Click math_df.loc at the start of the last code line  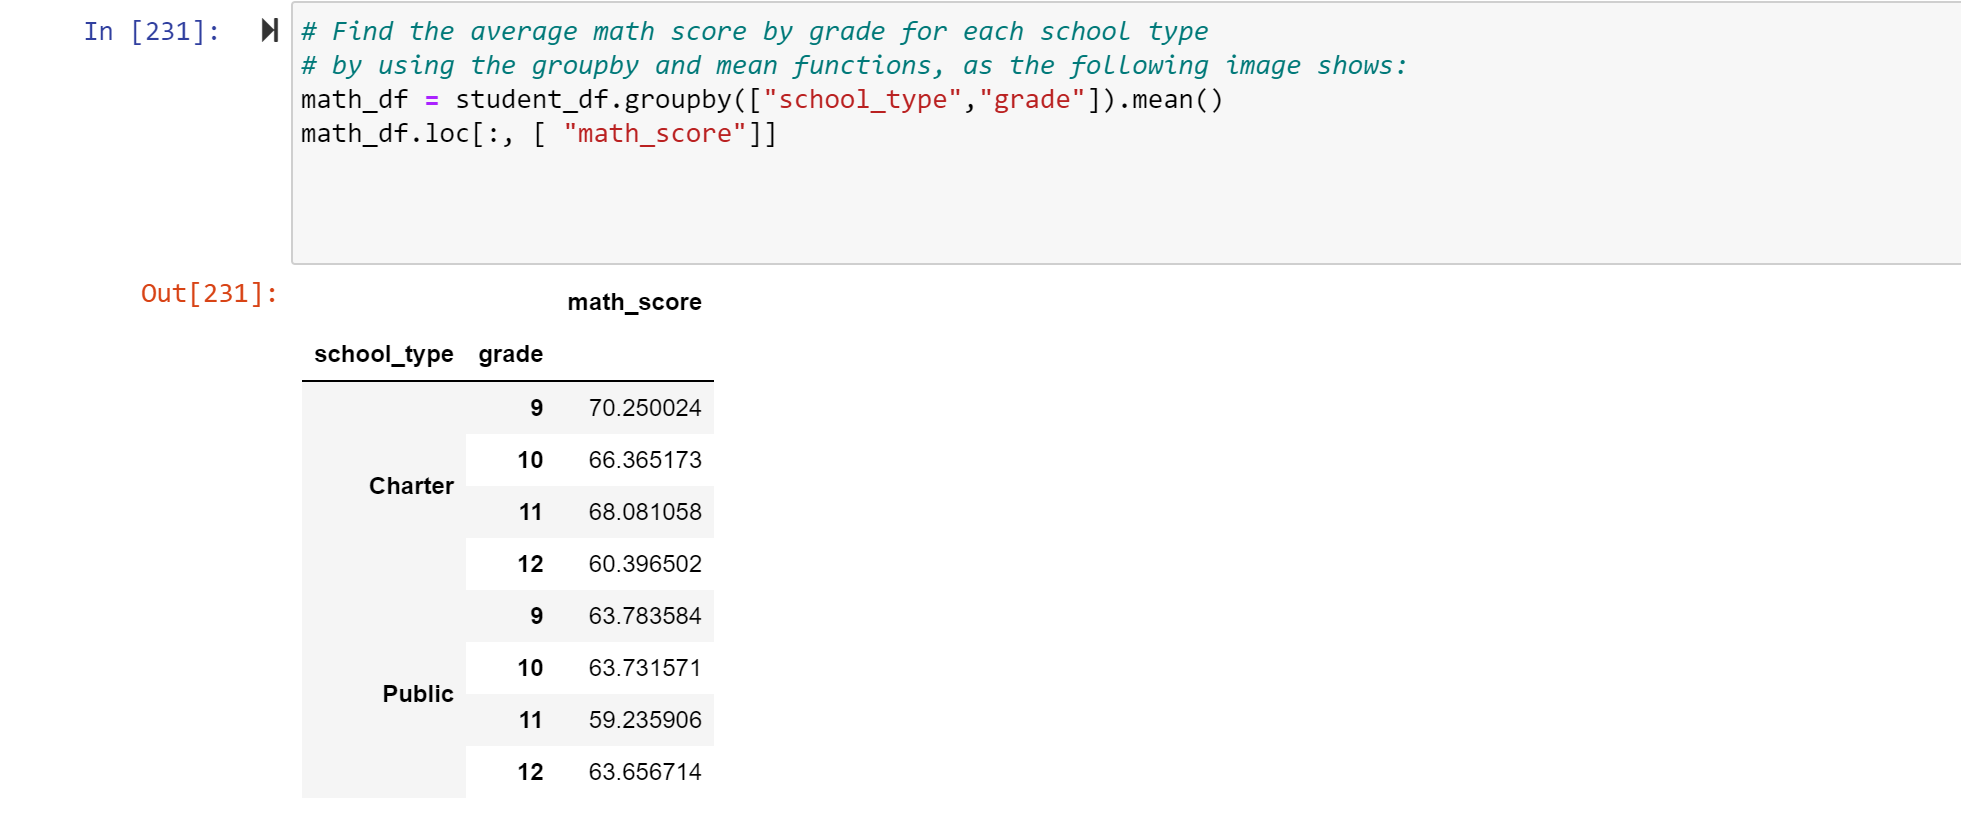[x=385, y=134]
